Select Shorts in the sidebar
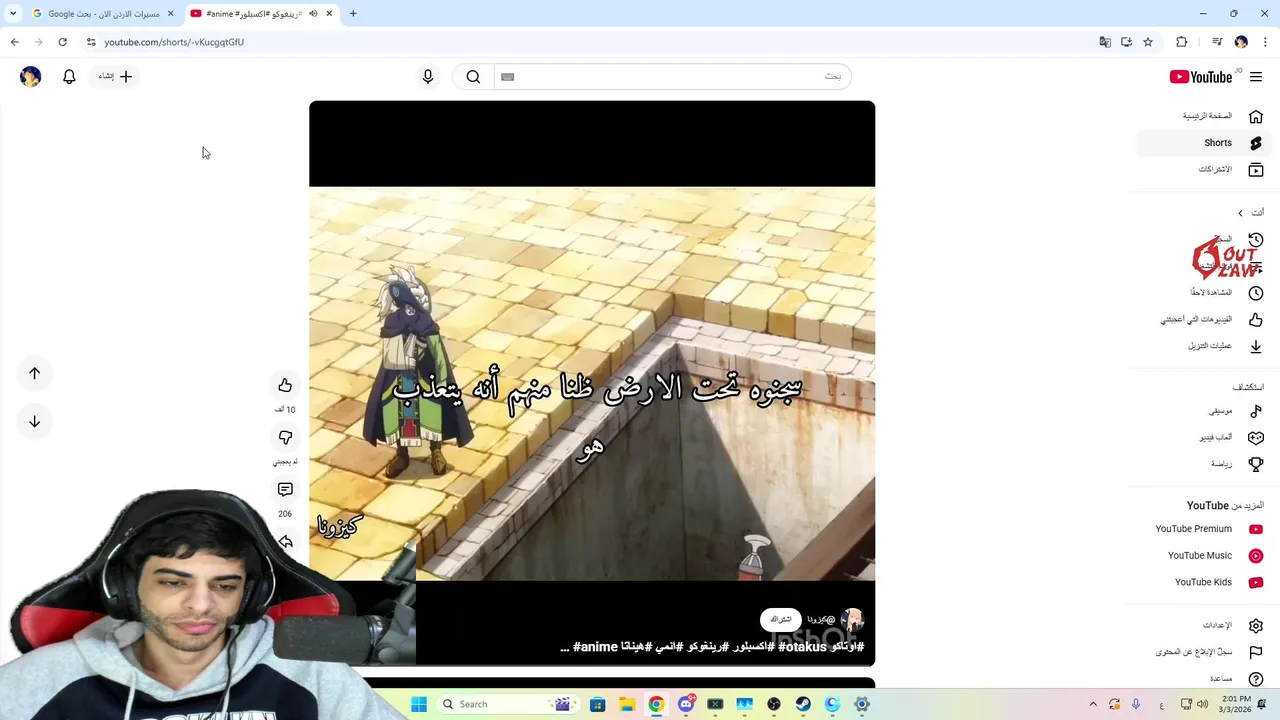The image size is (1280, 720). click(x=1204, y=143)
